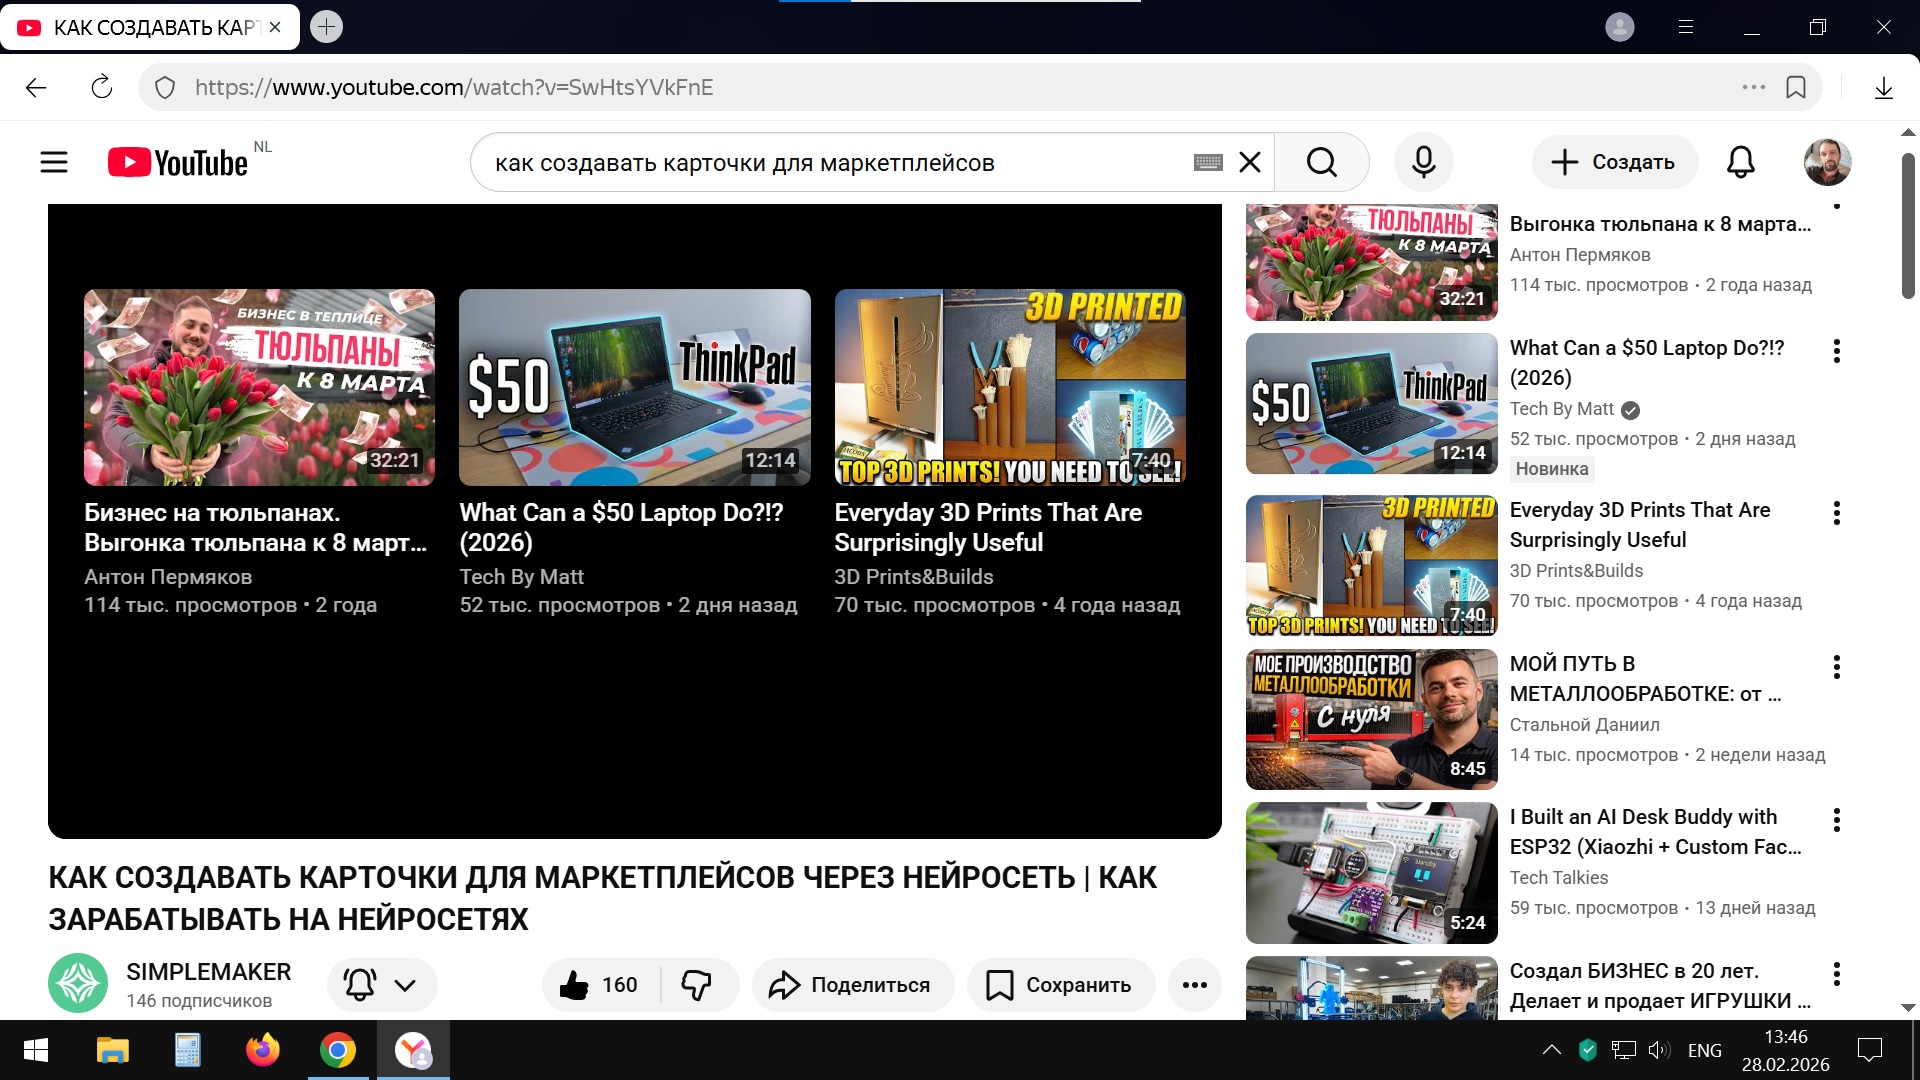Clear the search query with the X icon
1920x1080 pixels.
(x=1250, y=162)
